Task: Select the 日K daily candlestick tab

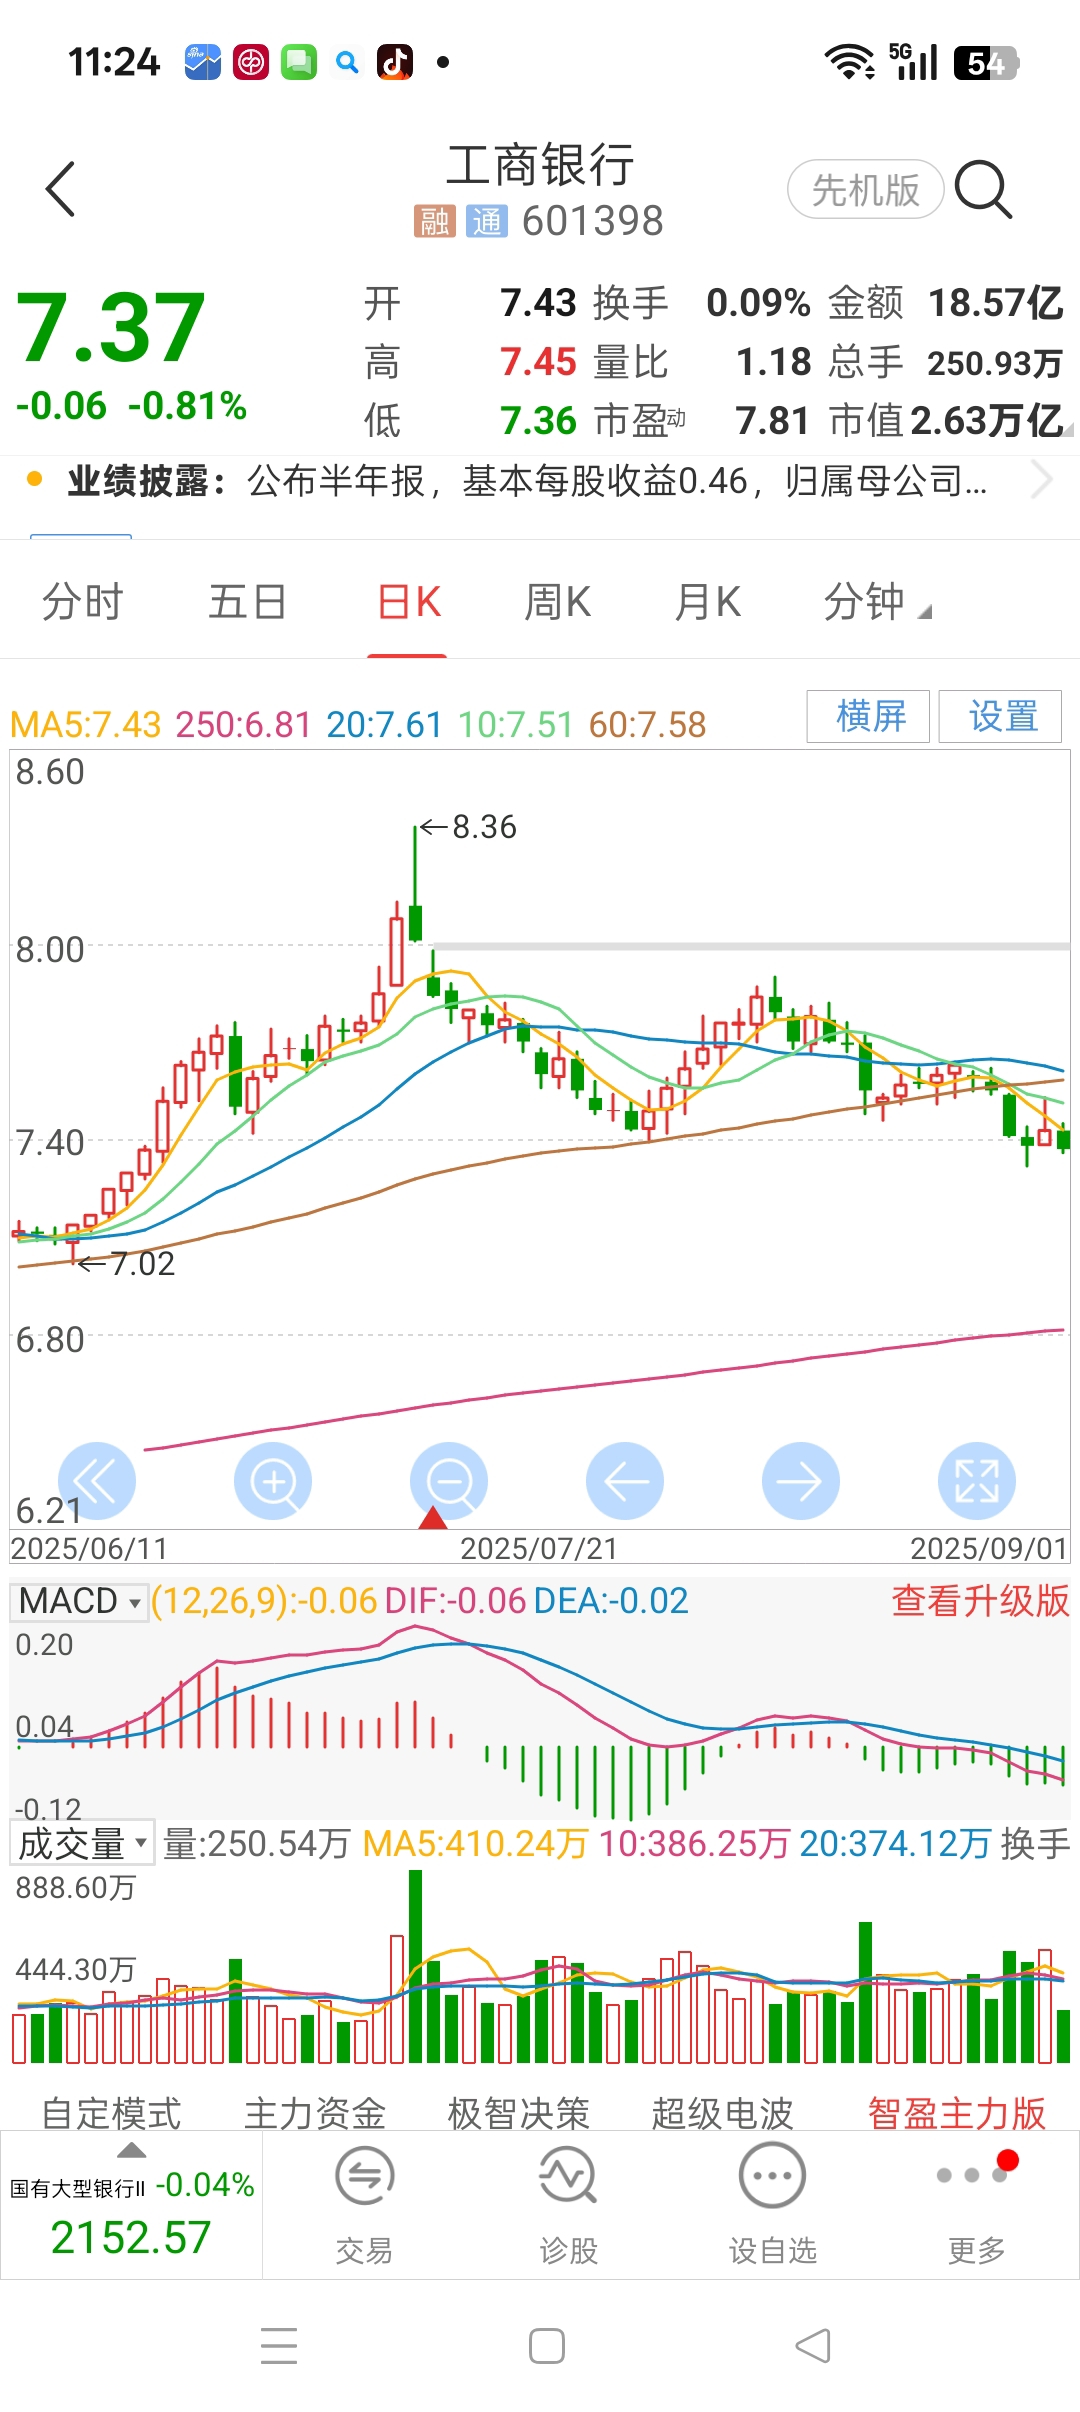Action: (x=408, y=603)
